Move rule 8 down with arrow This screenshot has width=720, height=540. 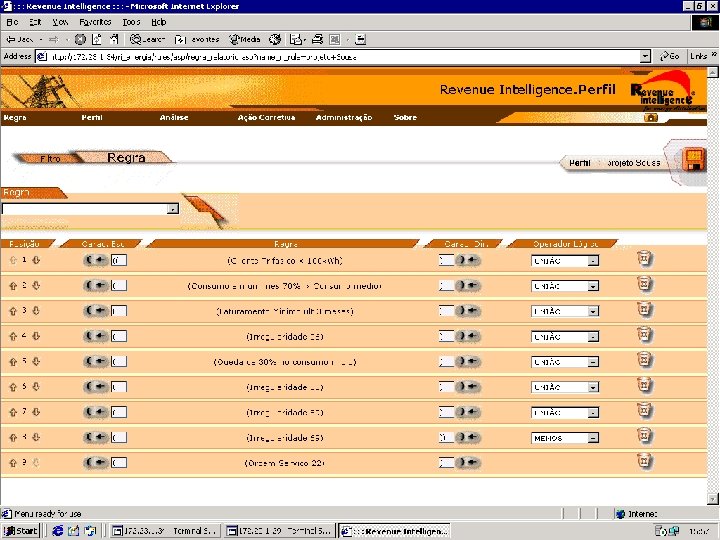pyautogui.click(x=36, y=437)
